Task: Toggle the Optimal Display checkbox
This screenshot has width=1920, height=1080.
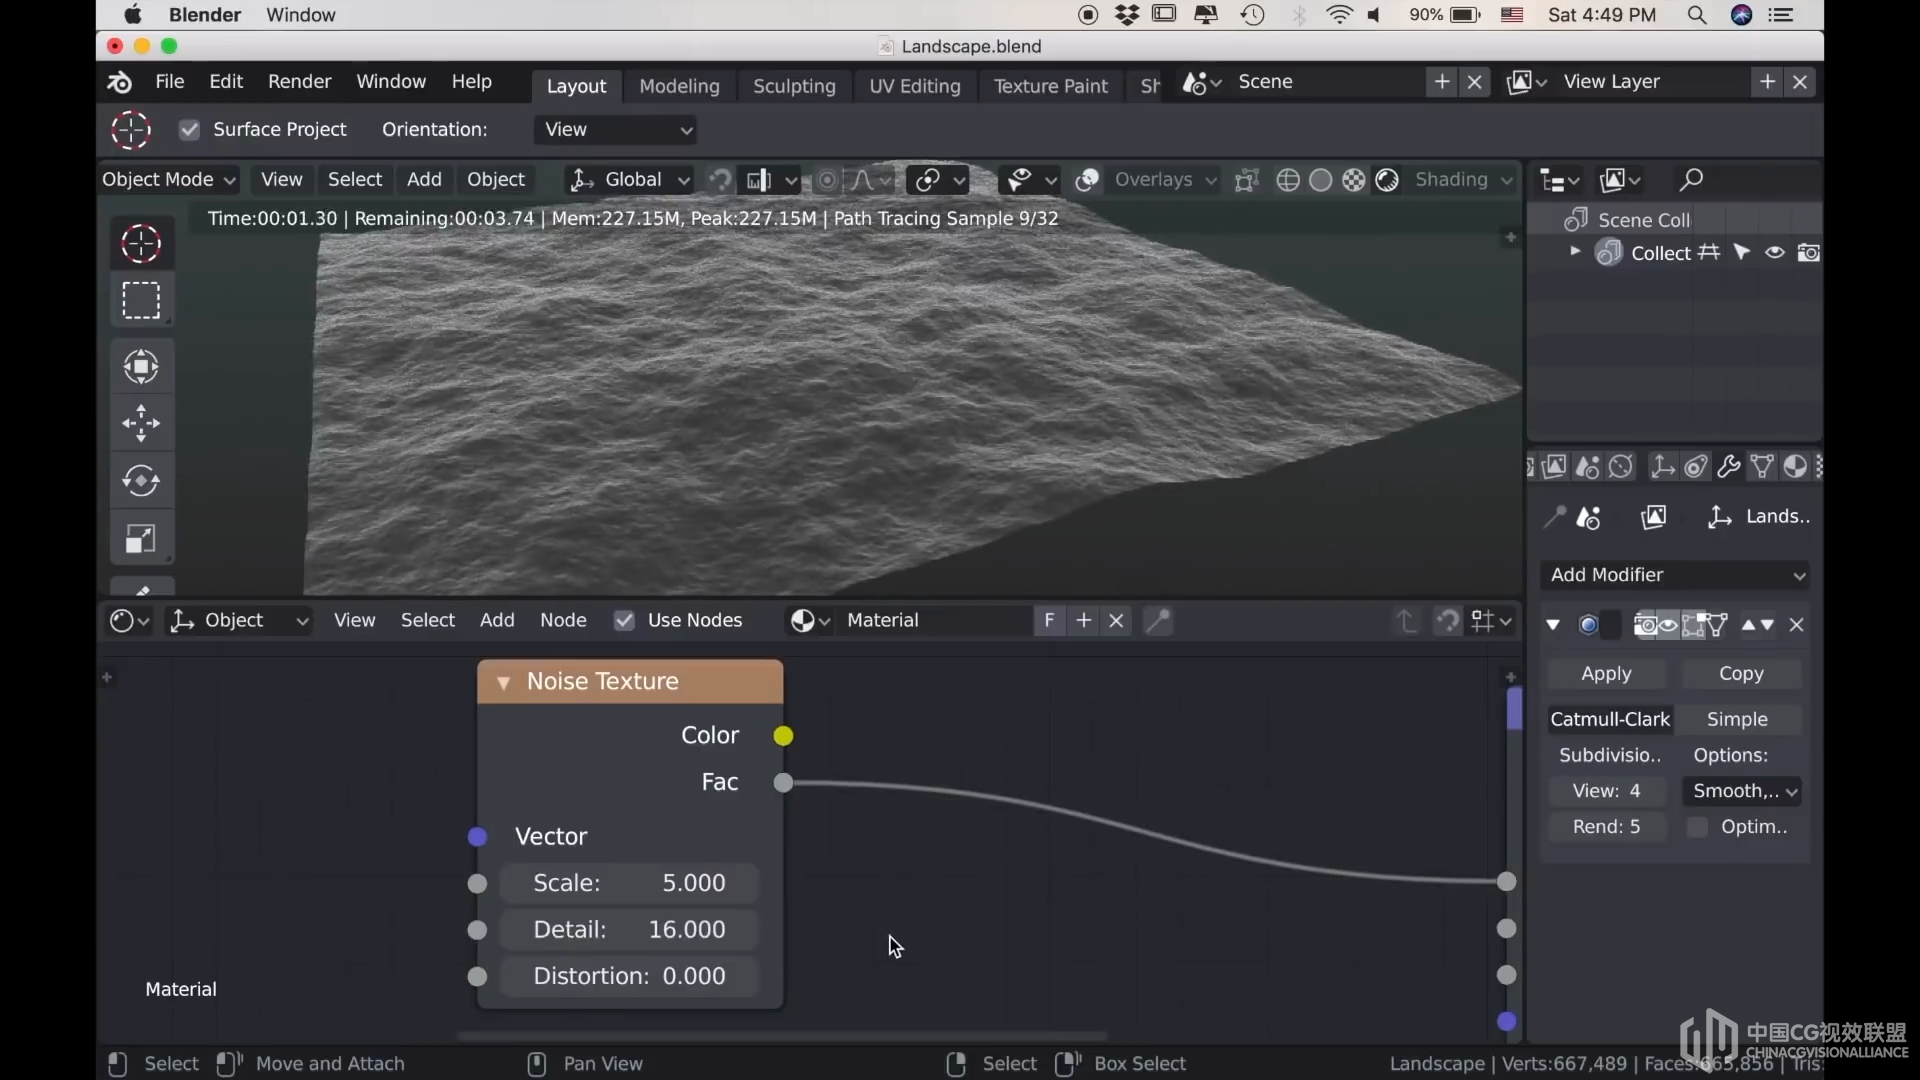Action: coord(1697,827)
